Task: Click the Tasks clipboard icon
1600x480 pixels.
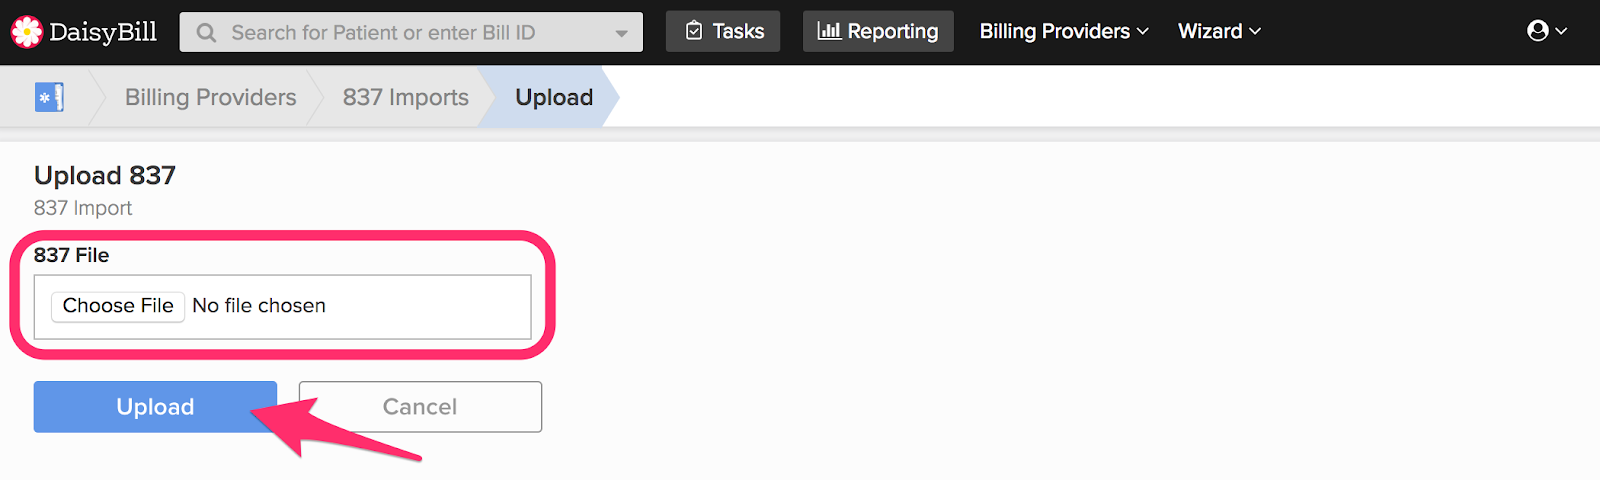Action: point(694,32)
